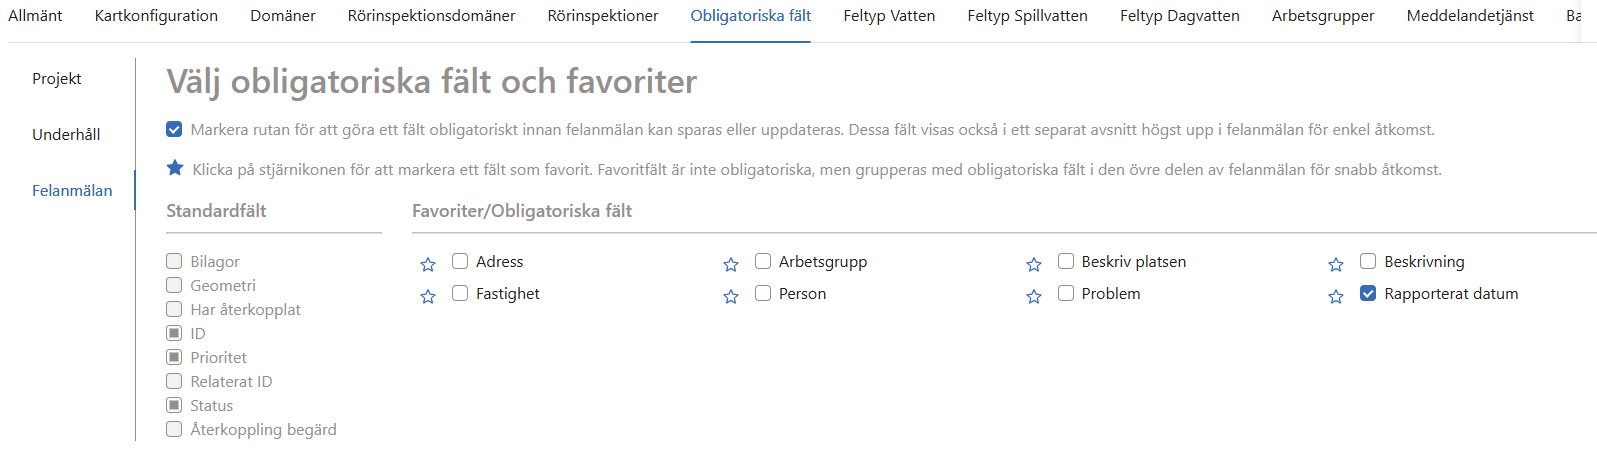The image size is (1597, 457).
Task: Tick the Problem checkbox
Action: tap(1066, 293)
